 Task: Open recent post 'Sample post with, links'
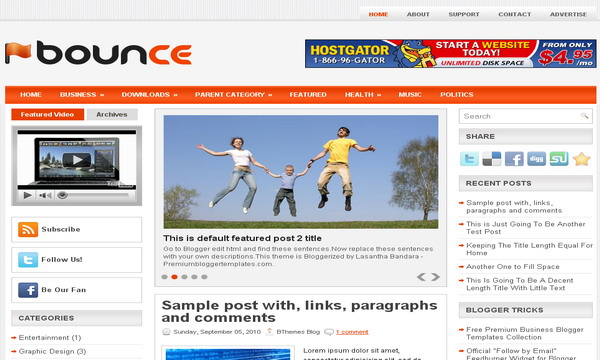(x=514, y=207)
